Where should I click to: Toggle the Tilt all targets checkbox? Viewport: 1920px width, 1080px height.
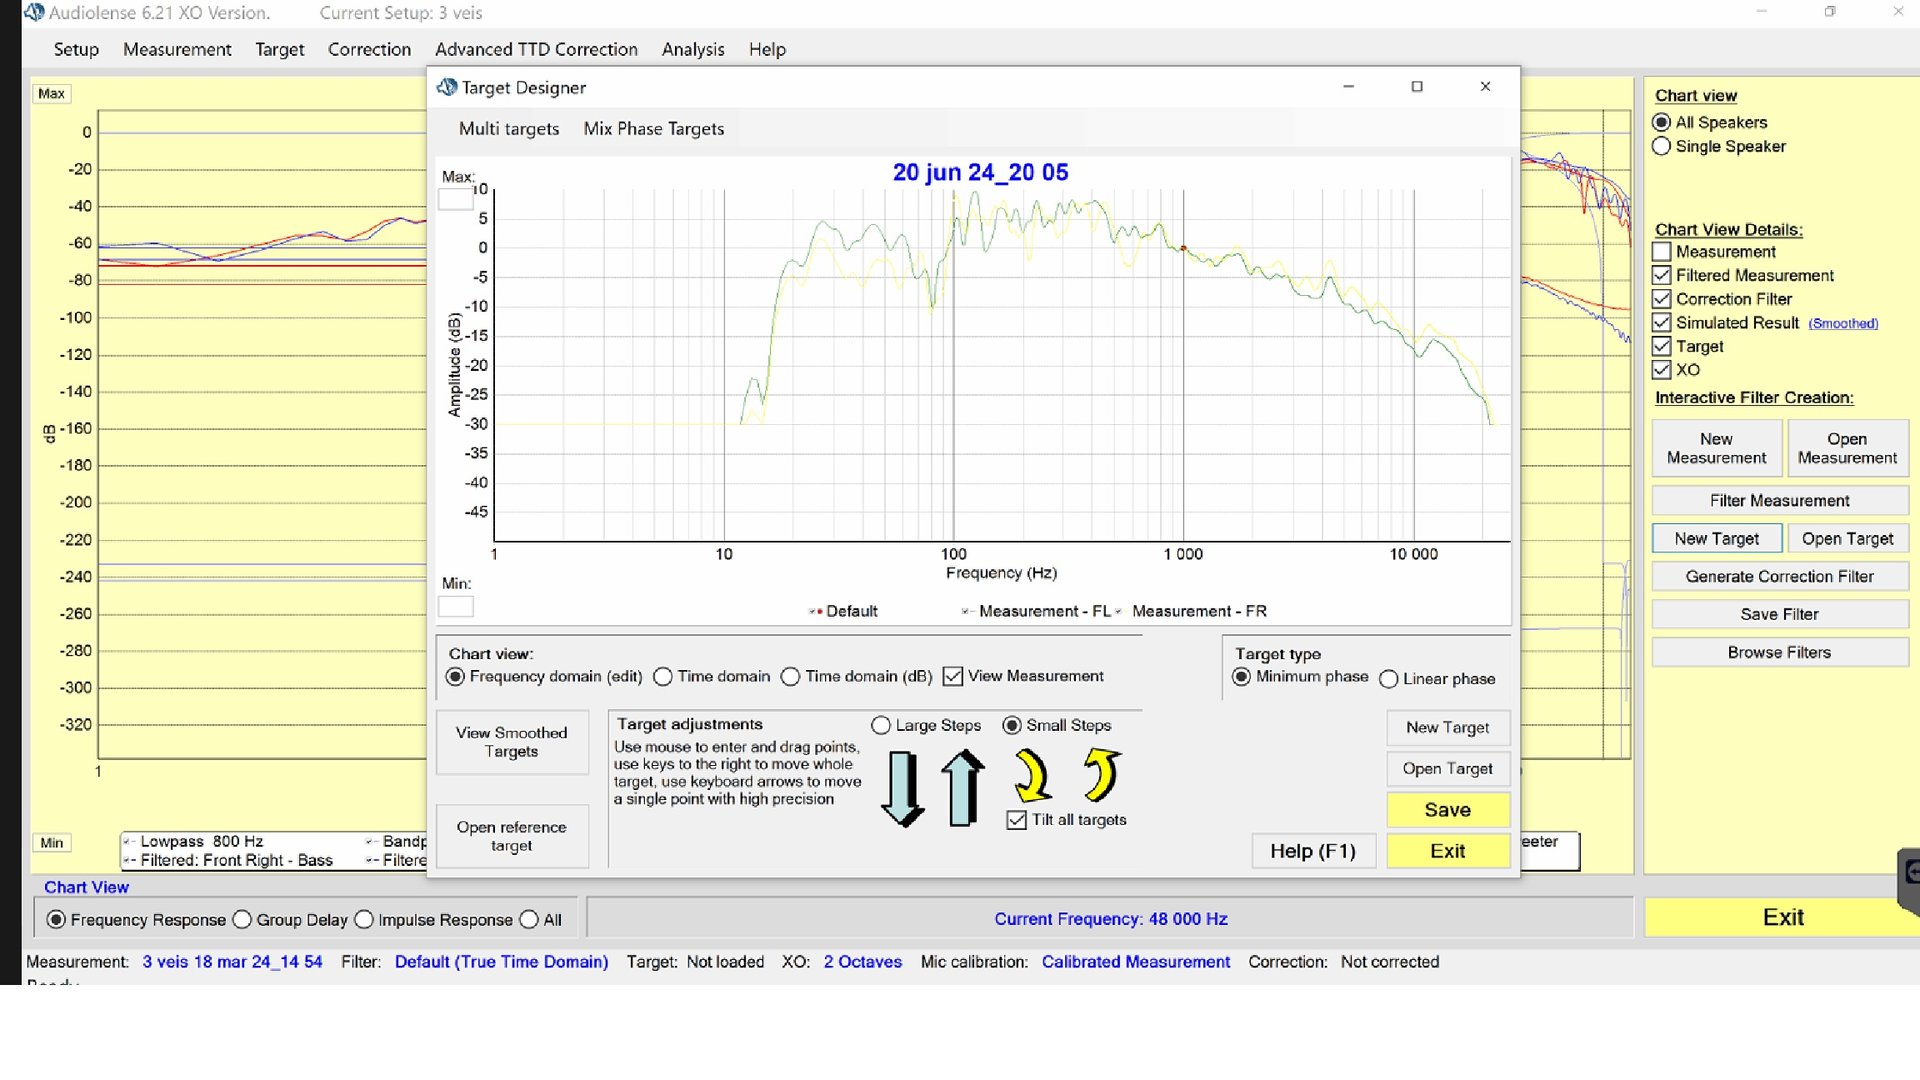pos(1017,820)
